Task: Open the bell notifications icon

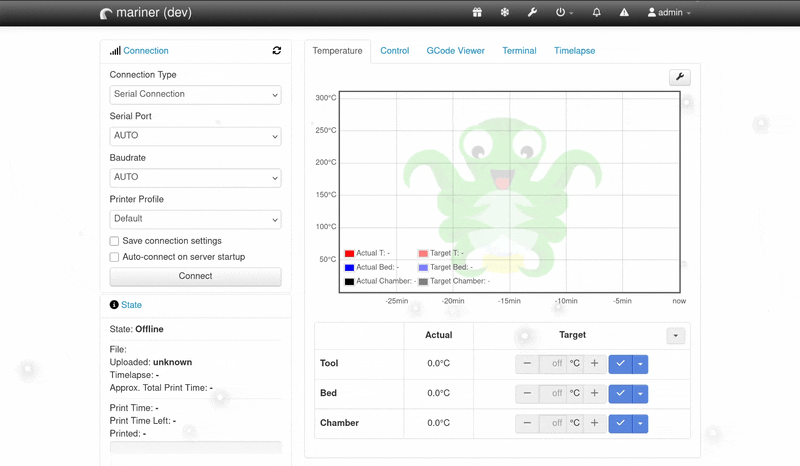Action: point(597,13)
